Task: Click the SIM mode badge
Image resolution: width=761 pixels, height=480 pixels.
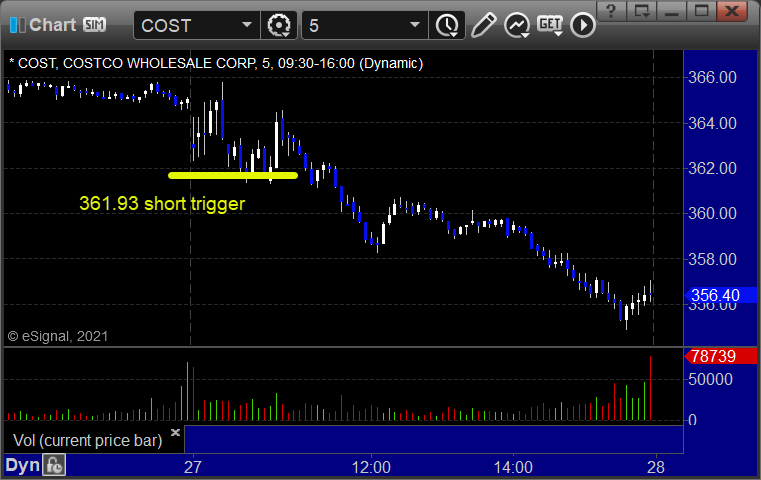Action: click(94, 24)
